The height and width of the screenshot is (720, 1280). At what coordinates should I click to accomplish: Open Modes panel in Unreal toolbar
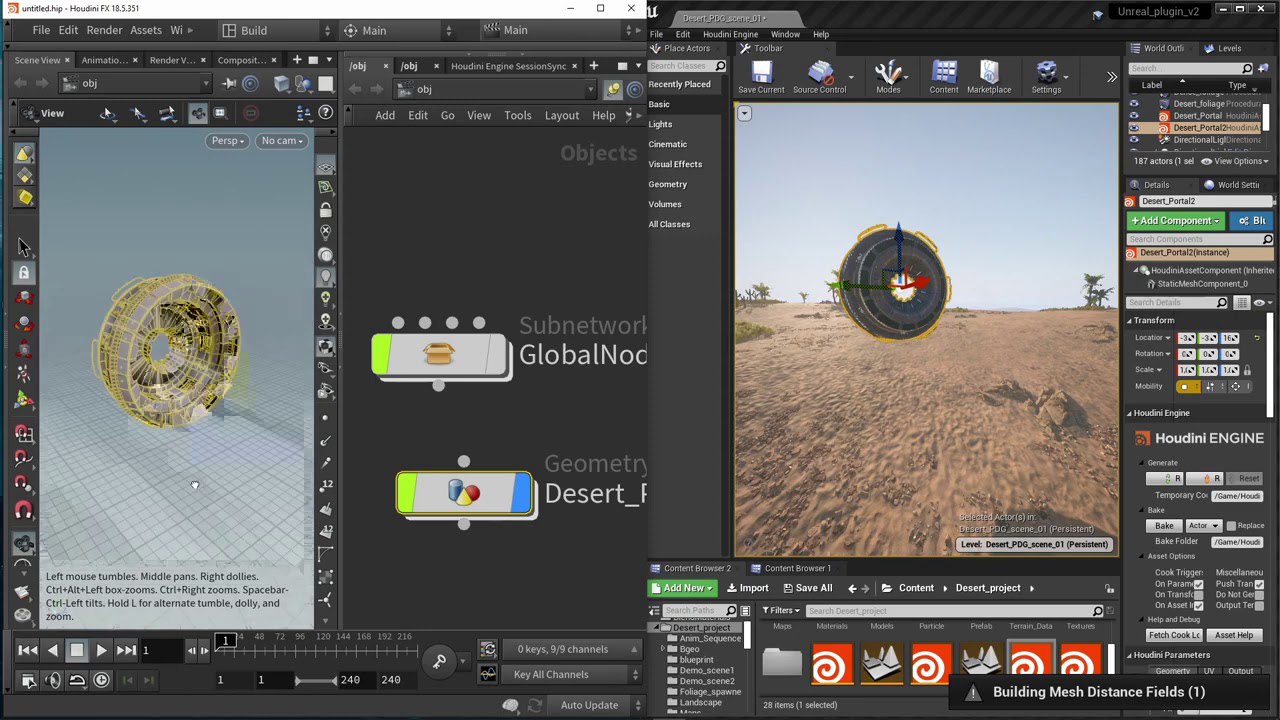(888, 78)
